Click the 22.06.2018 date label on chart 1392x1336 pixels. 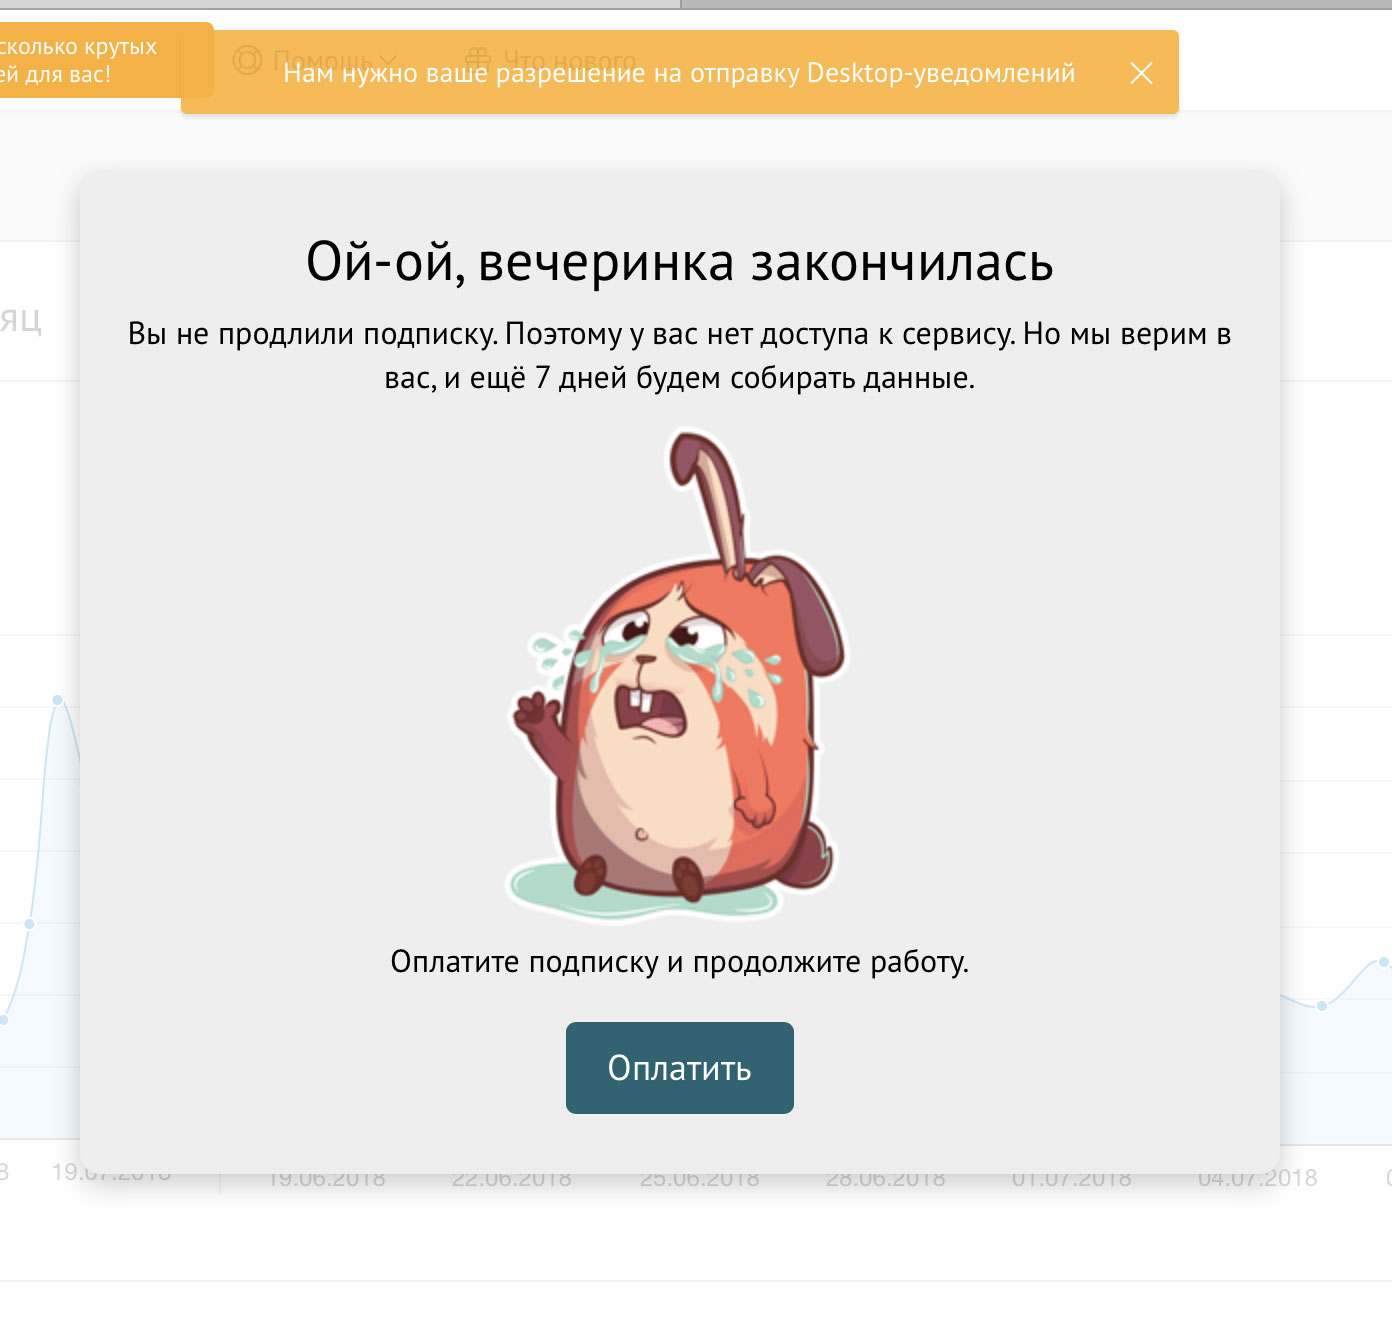click(x=512, y=1180)
